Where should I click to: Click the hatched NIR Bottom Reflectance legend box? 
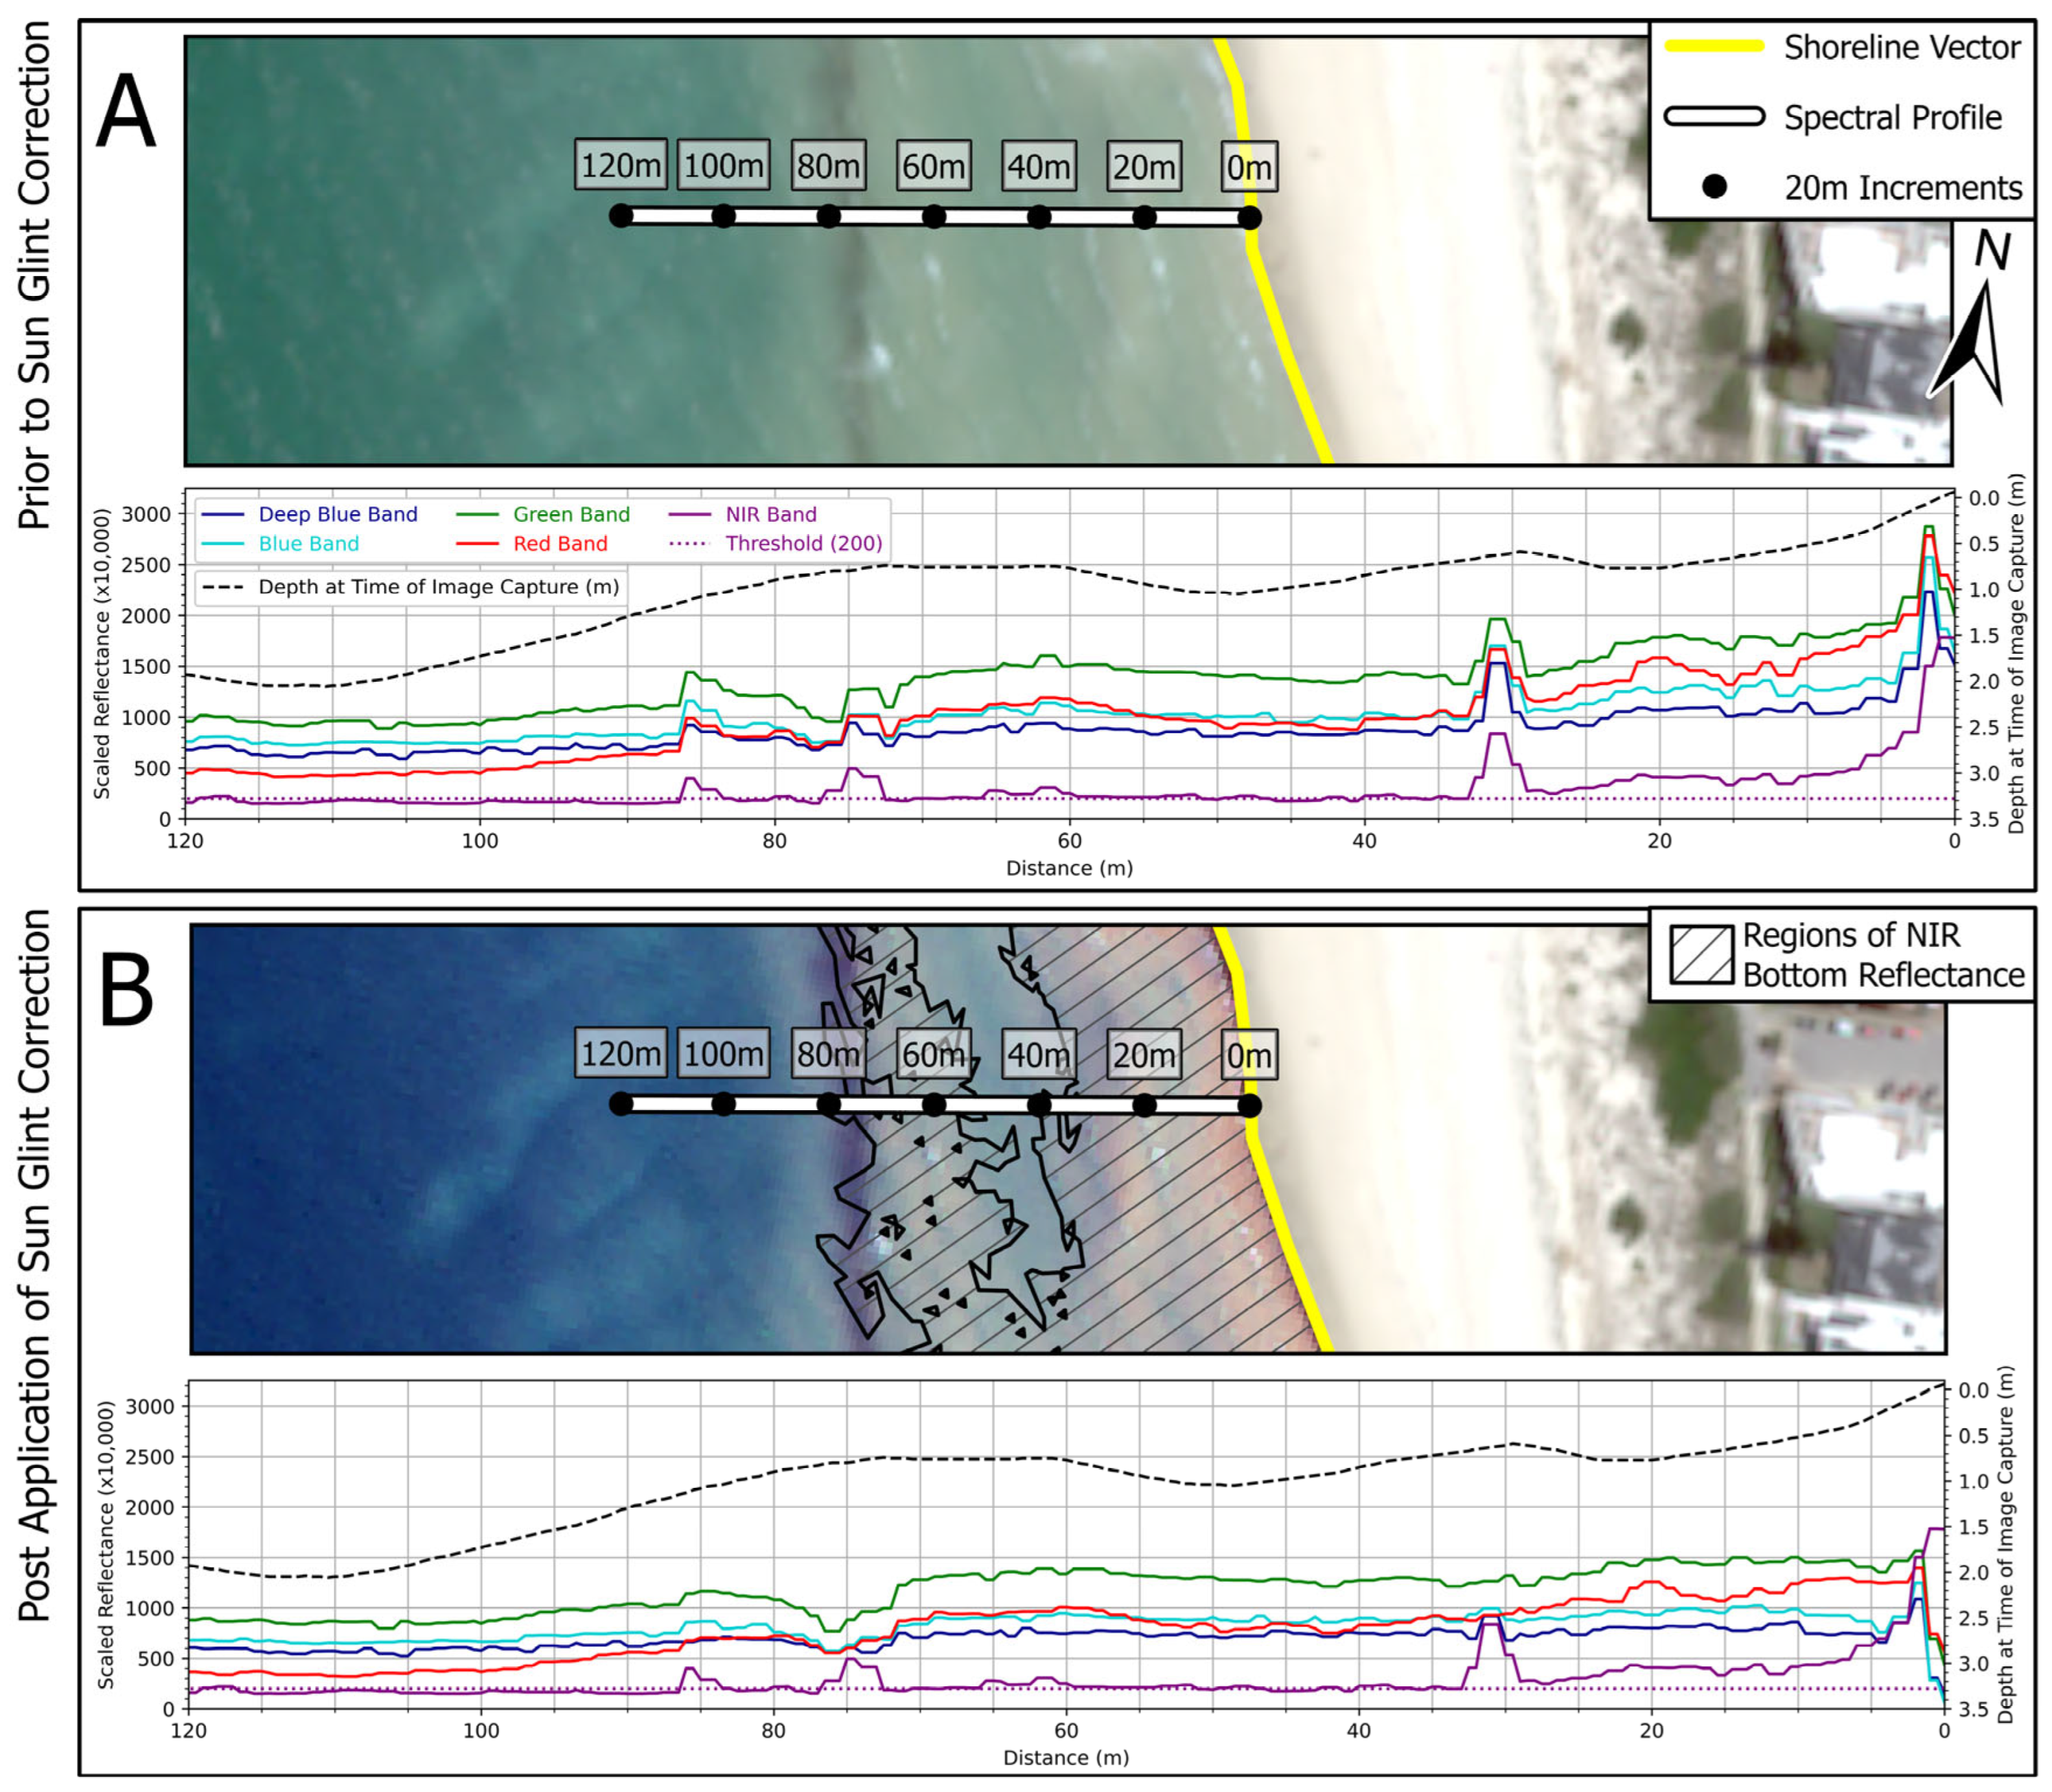coord(1702,954)
